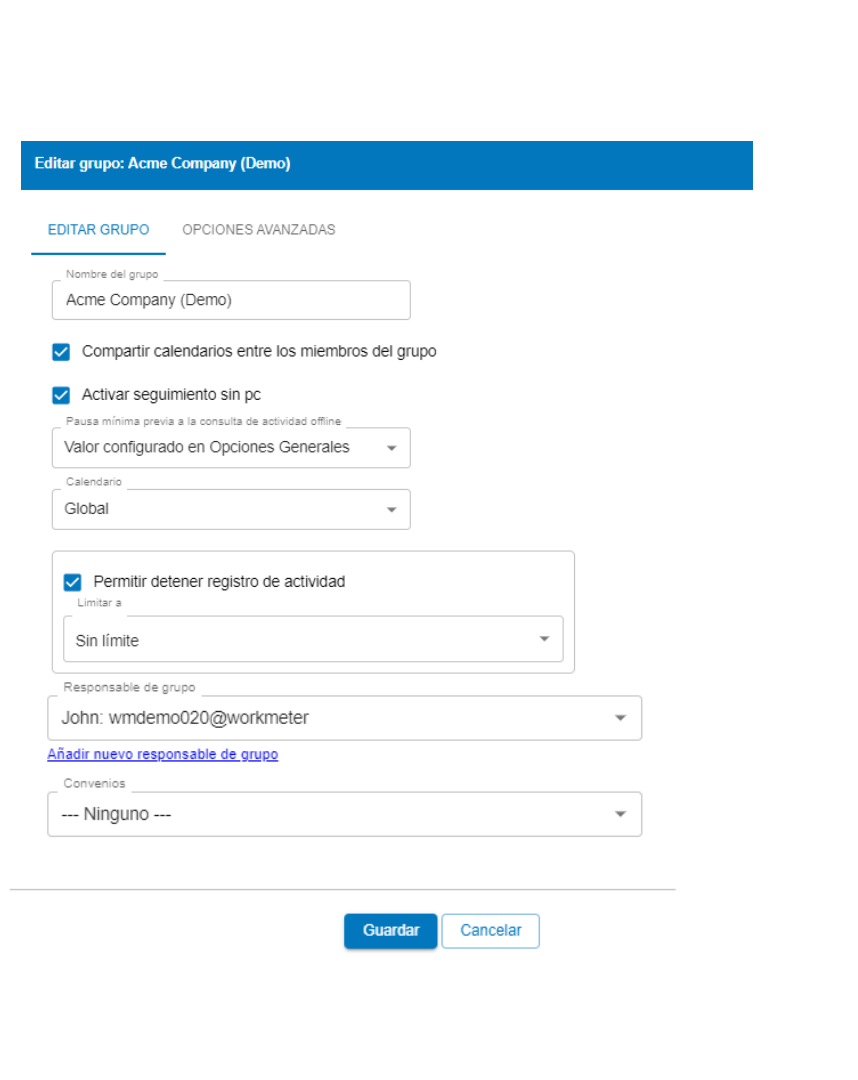Uncheck Compartir calendarios entre los miembros del grupo

(61, 351)
